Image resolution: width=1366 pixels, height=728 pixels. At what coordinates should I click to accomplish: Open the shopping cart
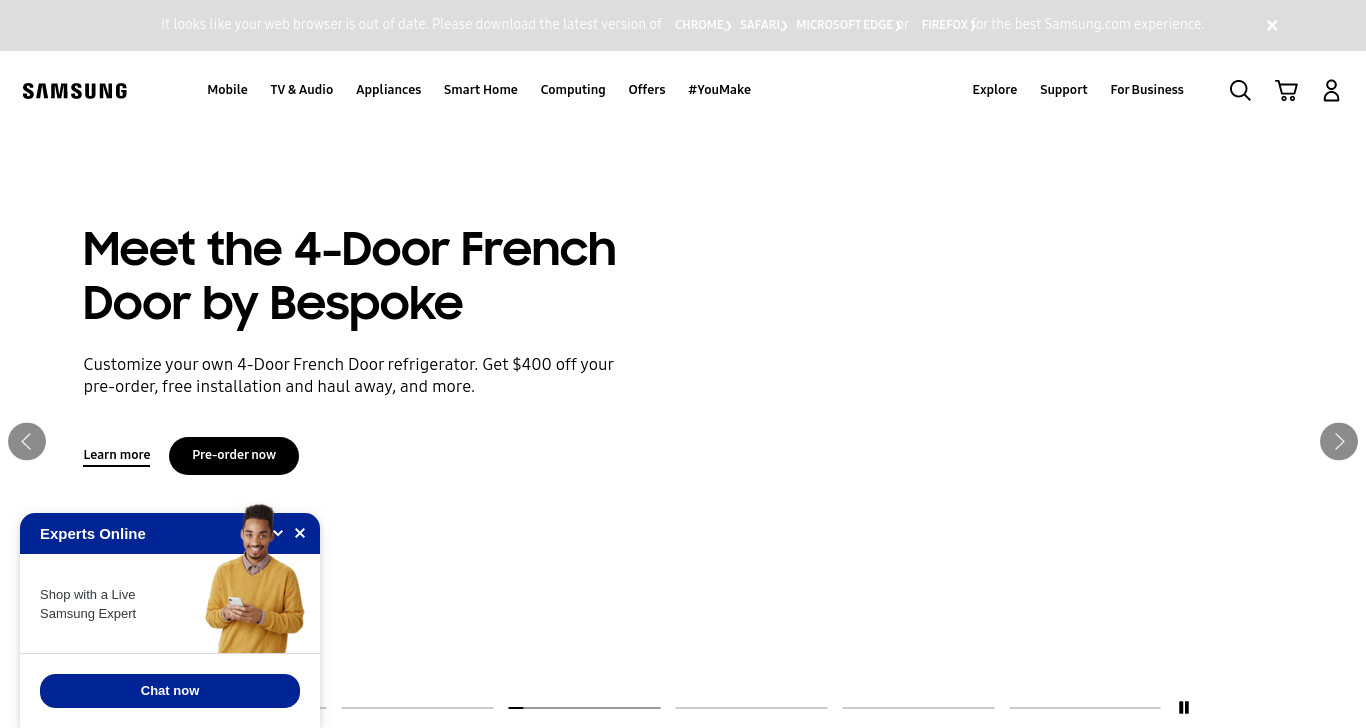pos(1286,90)
